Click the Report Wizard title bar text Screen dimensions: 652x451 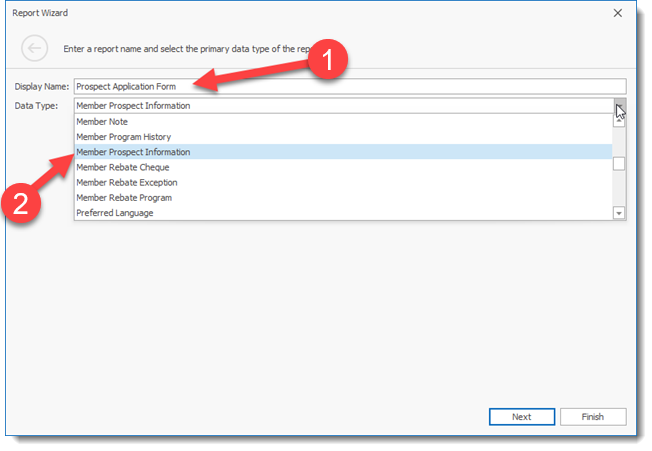(x=41, y=13)
